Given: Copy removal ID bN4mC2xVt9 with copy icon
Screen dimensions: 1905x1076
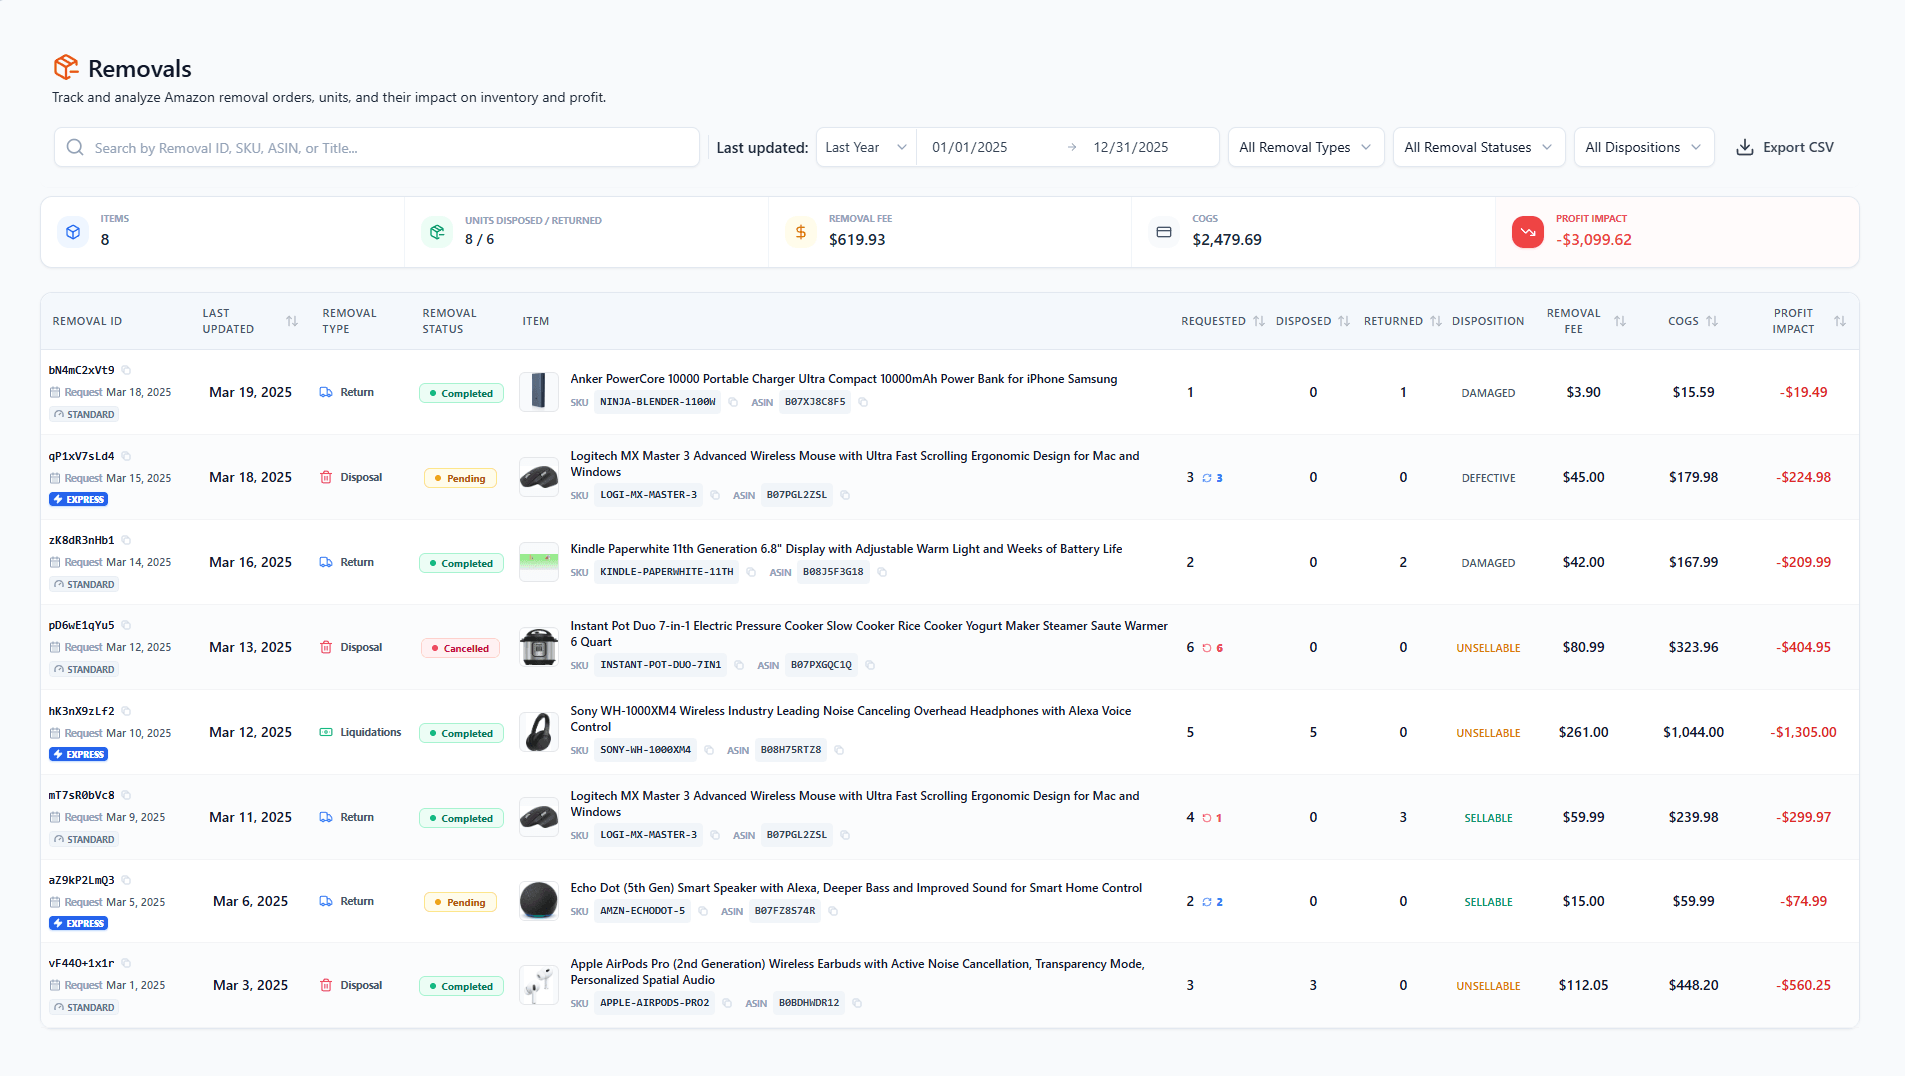Looking at the screenshot, I should point(127,371).
